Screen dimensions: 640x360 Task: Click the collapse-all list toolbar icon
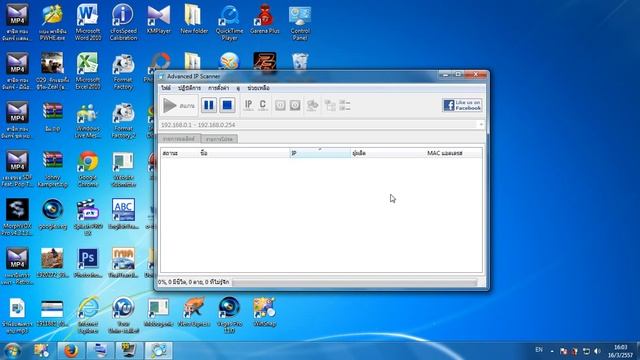tap(345, 105)
